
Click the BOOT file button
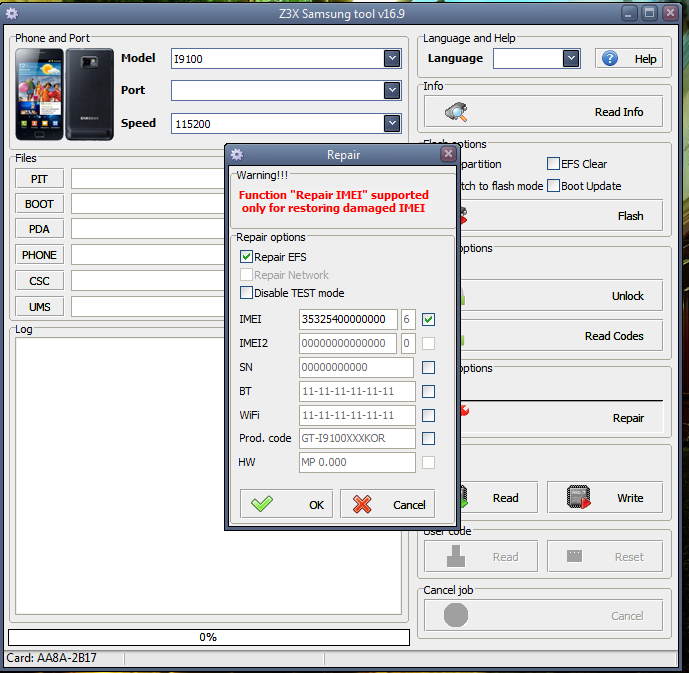pos(40,204)
